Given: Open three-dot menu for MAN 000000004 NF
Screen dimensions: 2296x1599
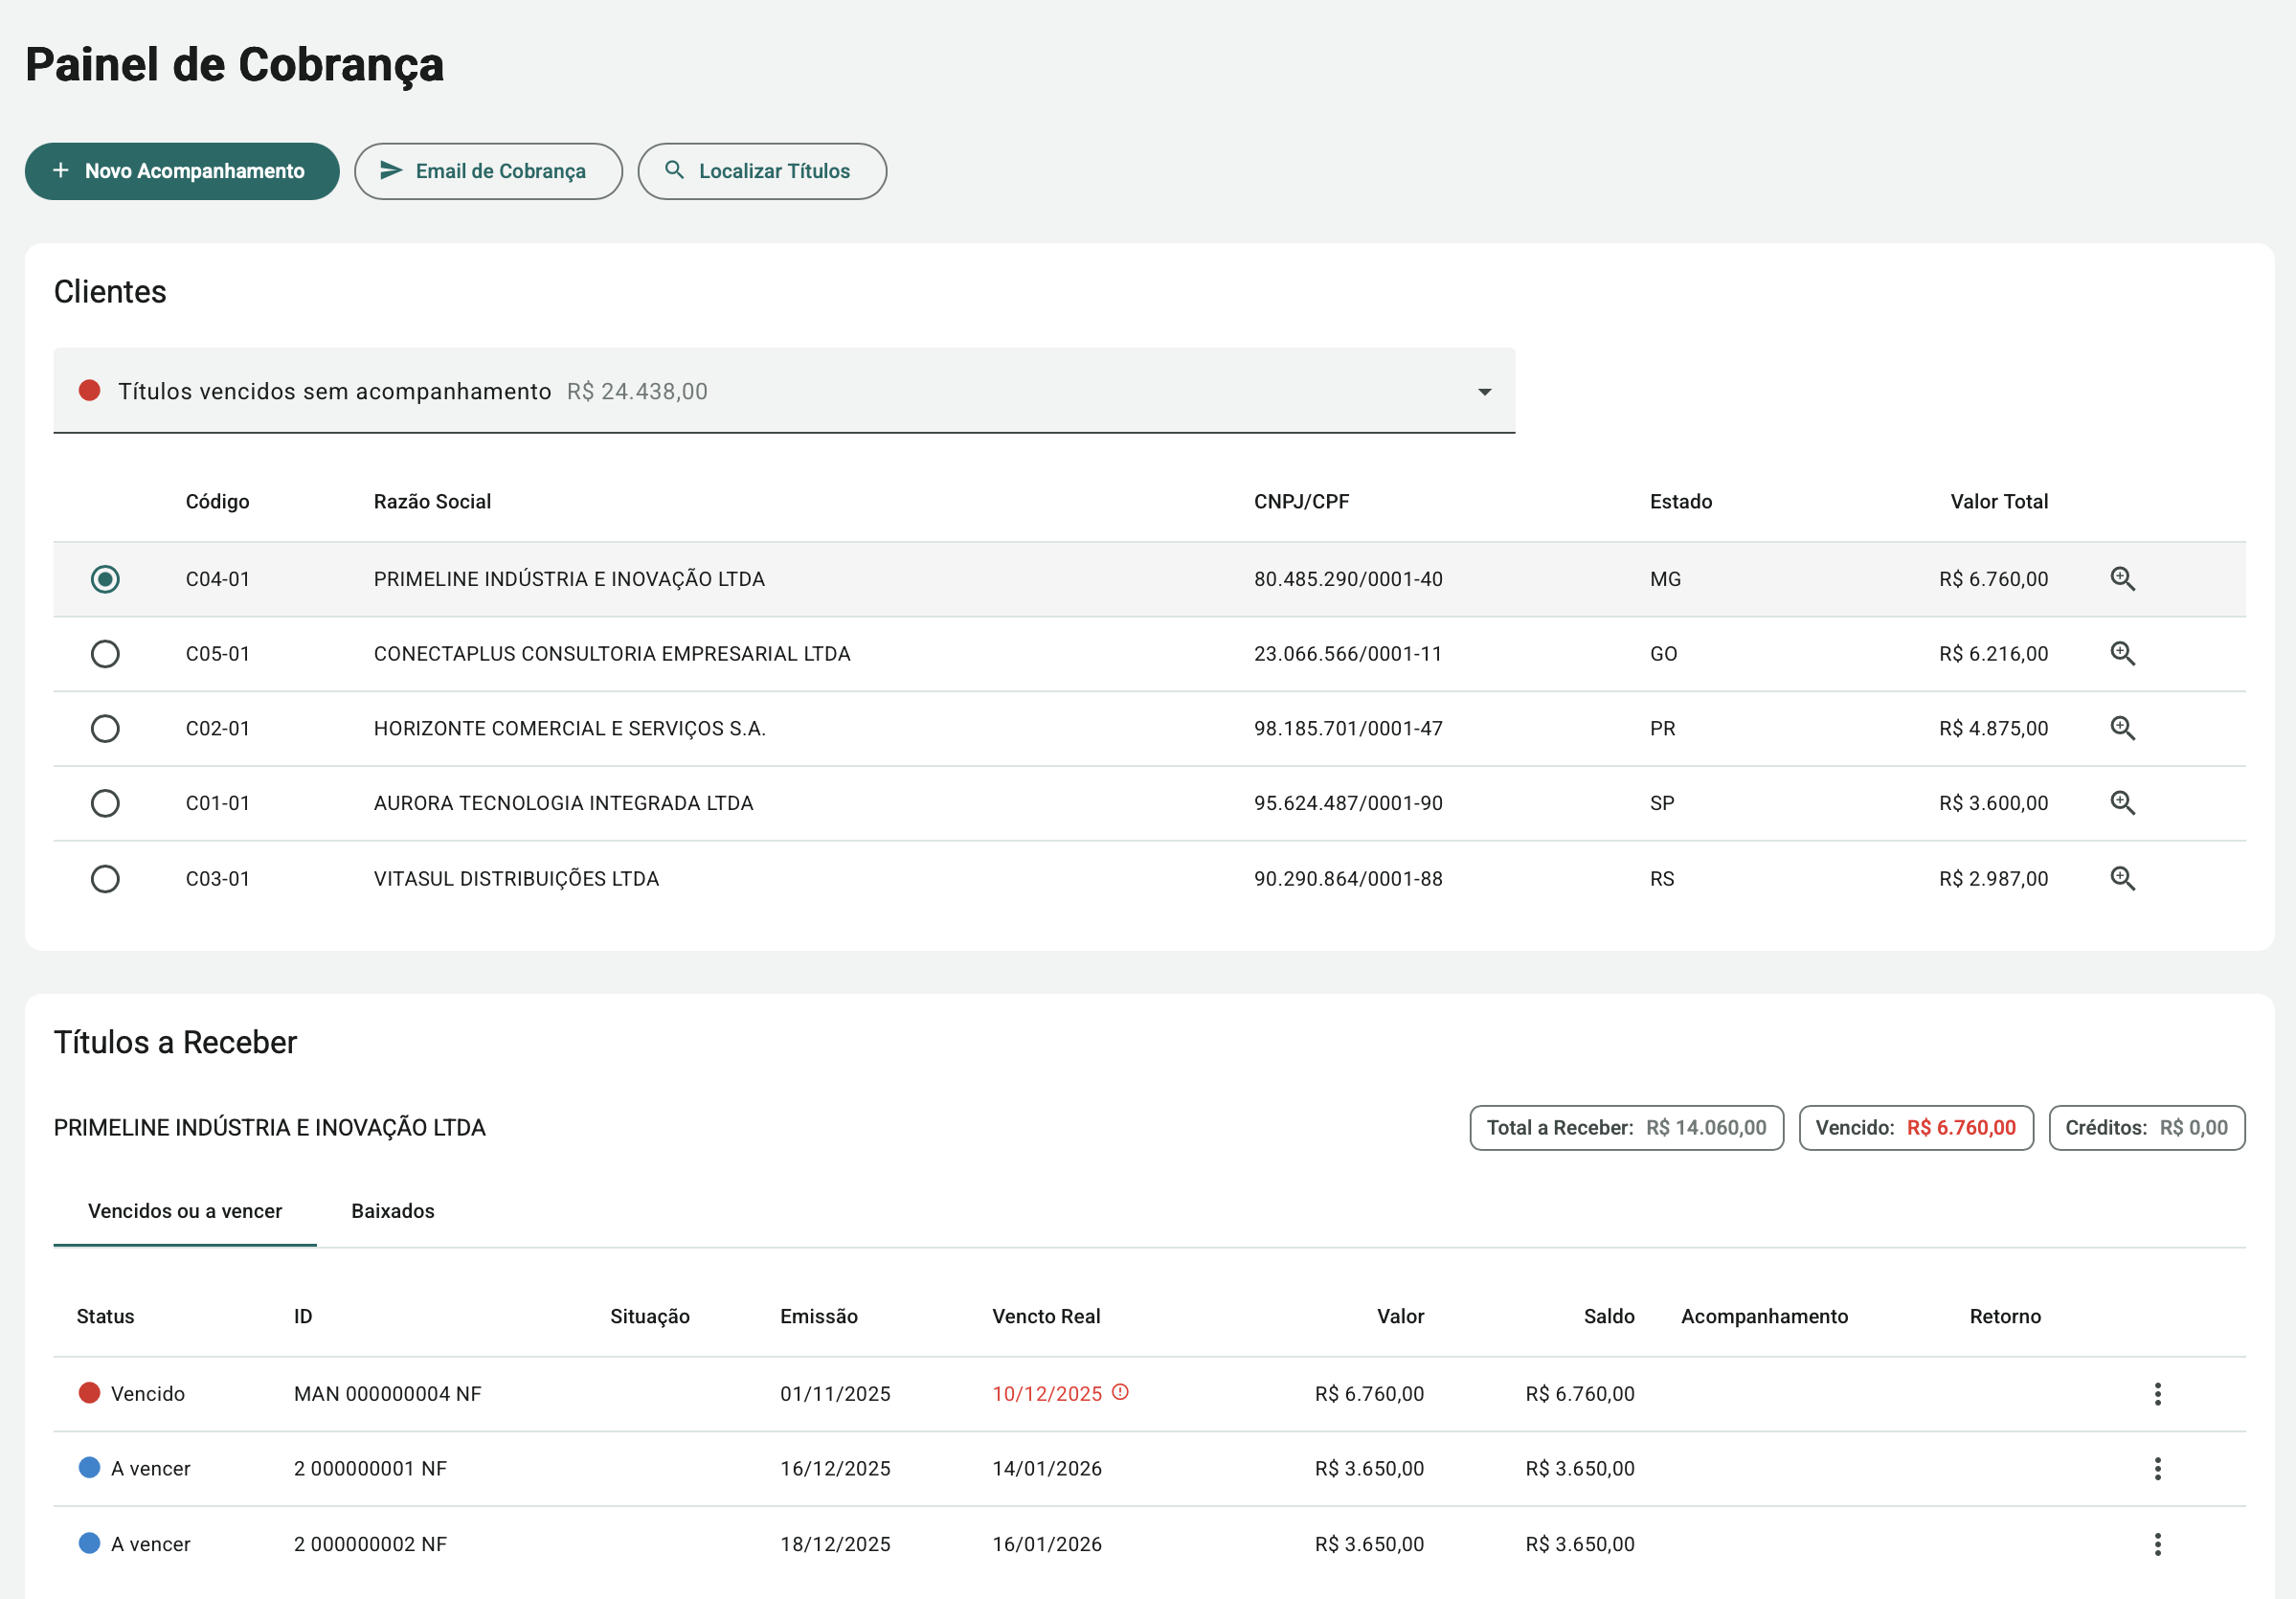Looking at the screenshot, I should (x=2157, y=1394).
